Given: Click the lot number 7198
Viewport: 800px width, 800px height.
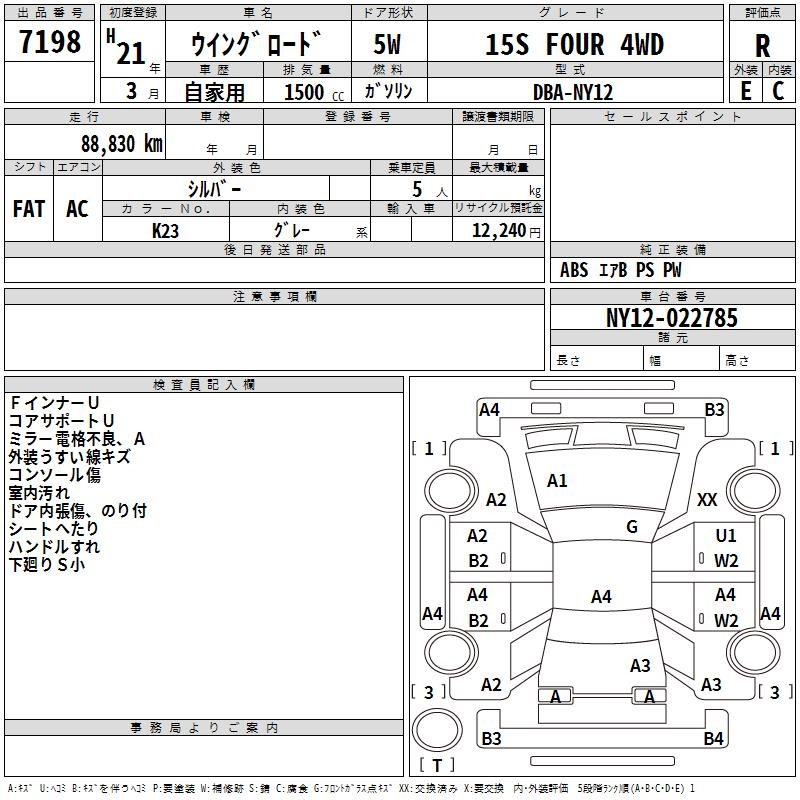Looking at the screenshot, I should tap(50, 43).
